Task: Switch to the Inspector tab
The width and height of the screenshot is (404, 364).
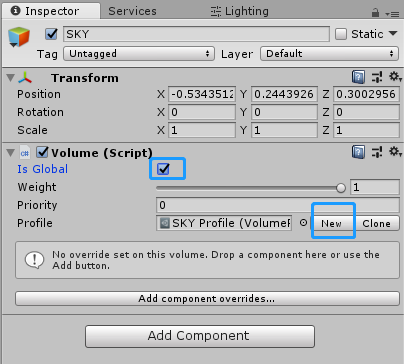Action: tap(51, 11)
